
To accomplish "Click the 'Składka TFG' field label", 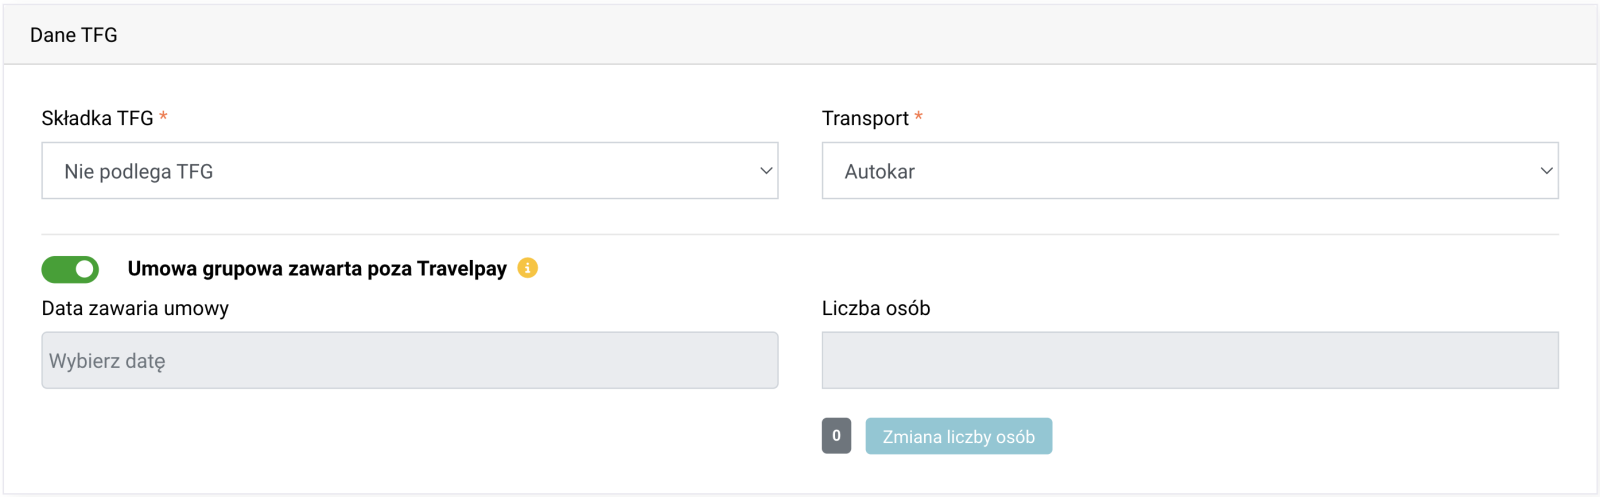I will coord(98,118).
